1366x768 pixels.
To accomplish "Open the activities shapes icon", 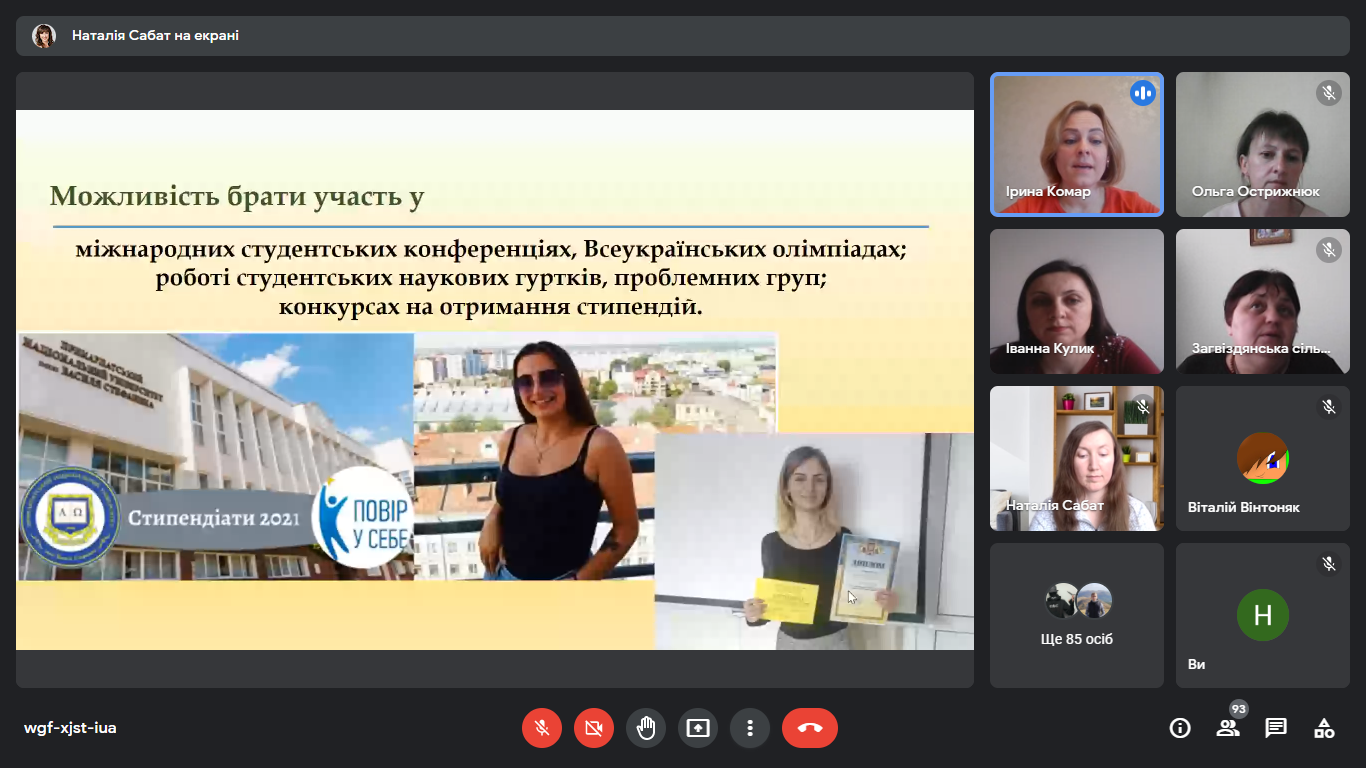I will tap(1324, 728).
